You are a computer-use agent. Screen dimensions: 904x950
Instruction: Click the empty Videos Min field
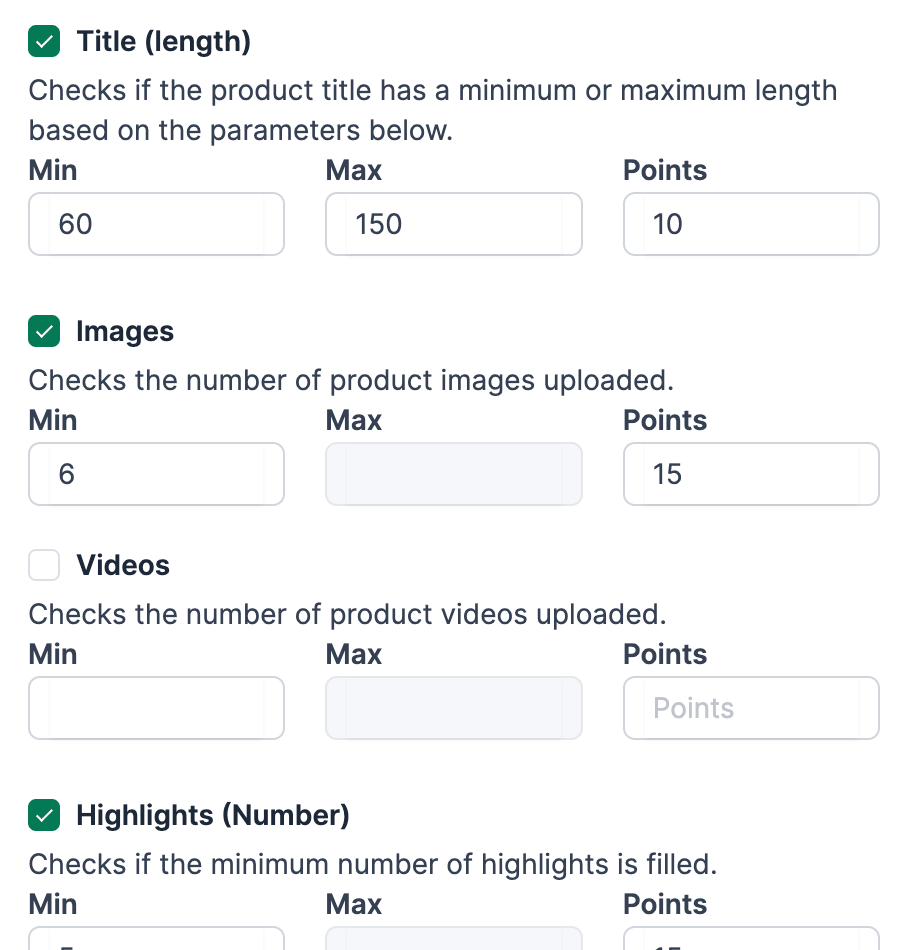(x=156, y=708)
